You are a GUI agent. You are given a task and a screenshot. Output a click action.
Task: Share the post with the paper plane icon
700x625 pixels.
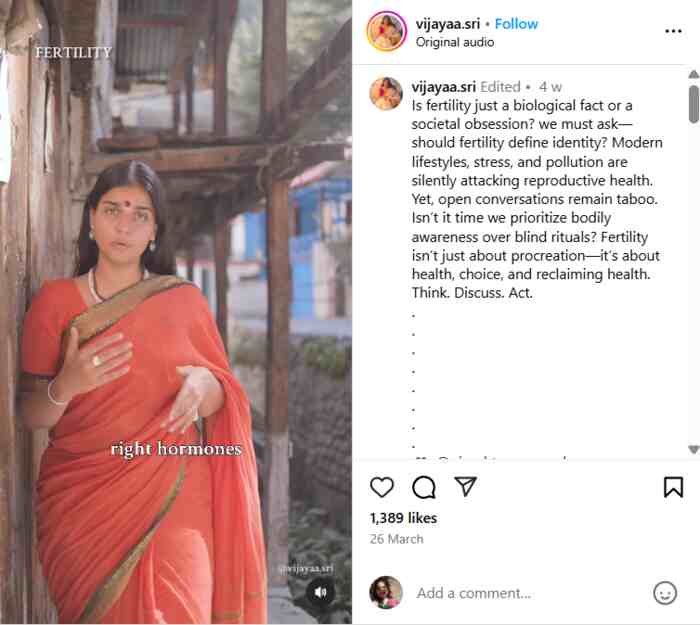tap(465, 487)
